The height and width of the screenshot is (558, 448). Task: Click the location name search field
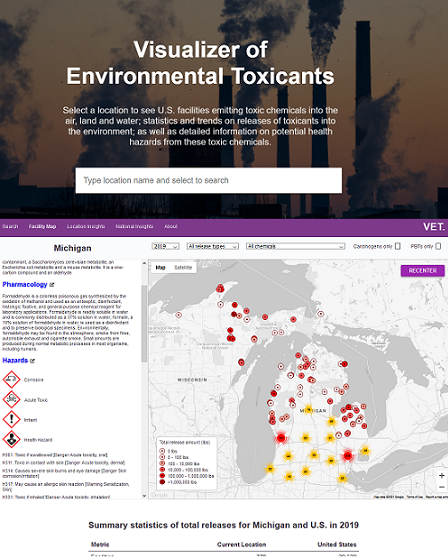(x=209, y=180)
